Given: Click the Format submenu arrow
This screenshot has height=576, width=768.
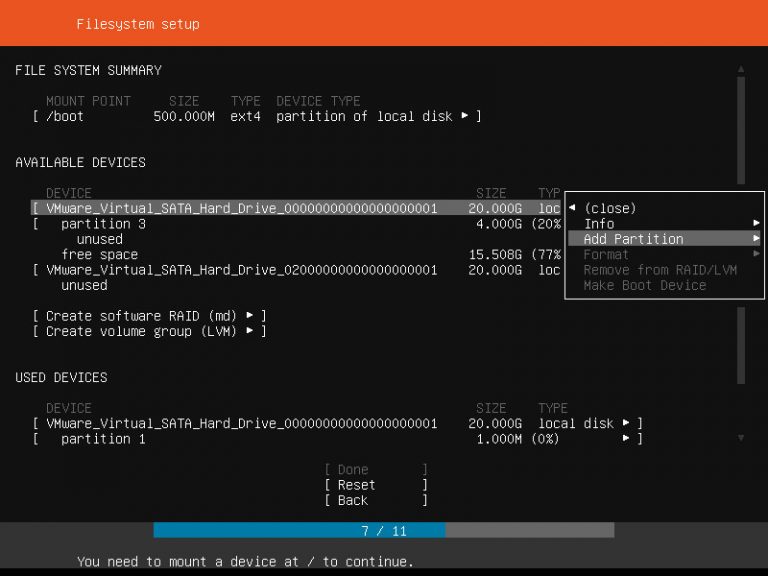Looking at the screenshot, I should tap(756, 254).
